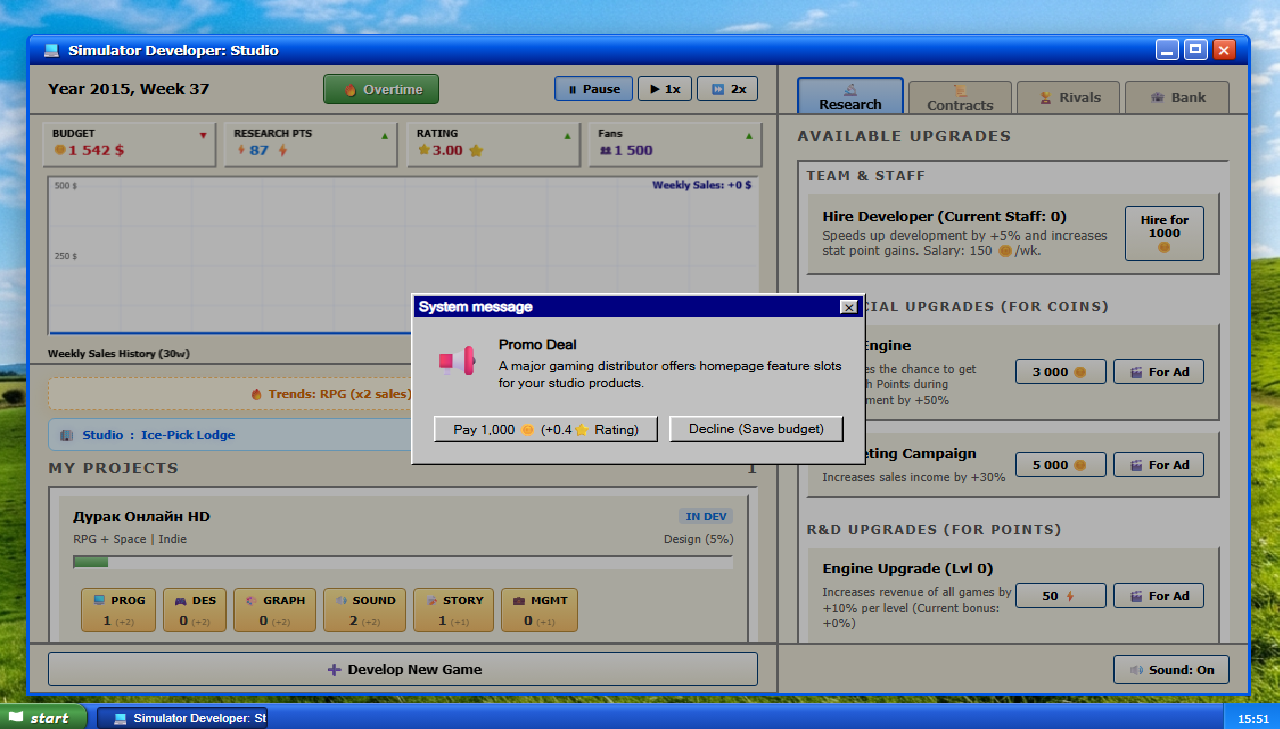Set game speed to 1x
The height and width of the screenshot is (729, 1280).
click(x=665, y=89)
